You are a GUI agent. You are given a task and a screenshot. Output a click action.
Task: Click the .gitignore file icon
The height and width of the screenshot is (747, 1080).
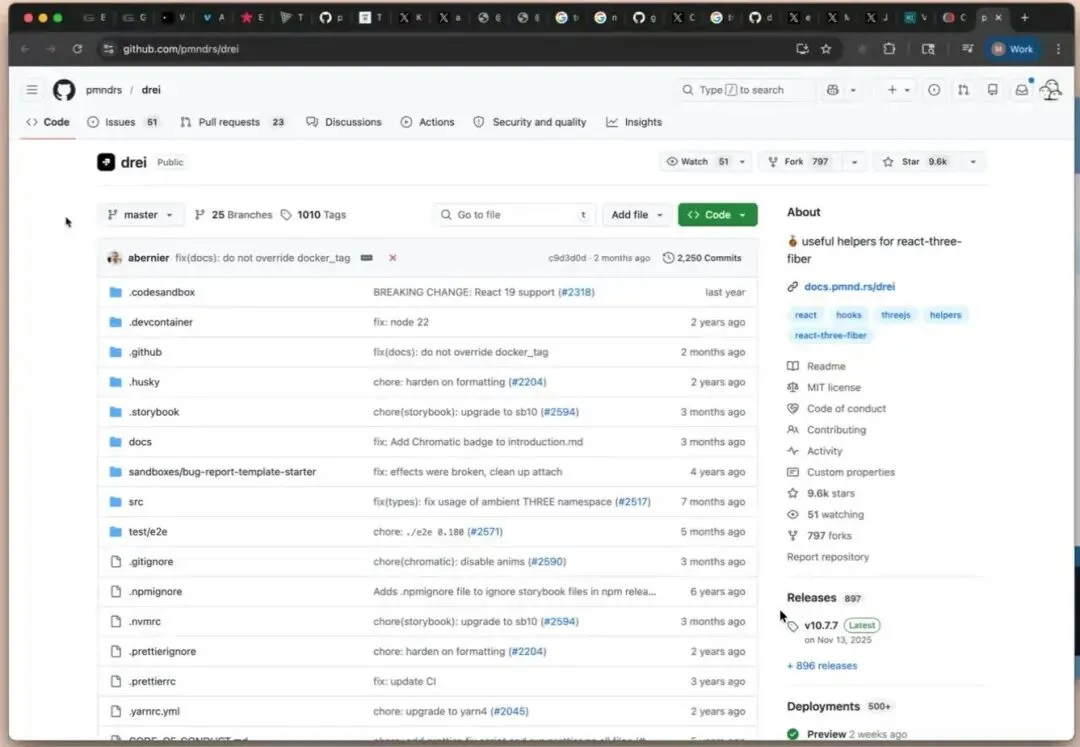click(116, 562)
